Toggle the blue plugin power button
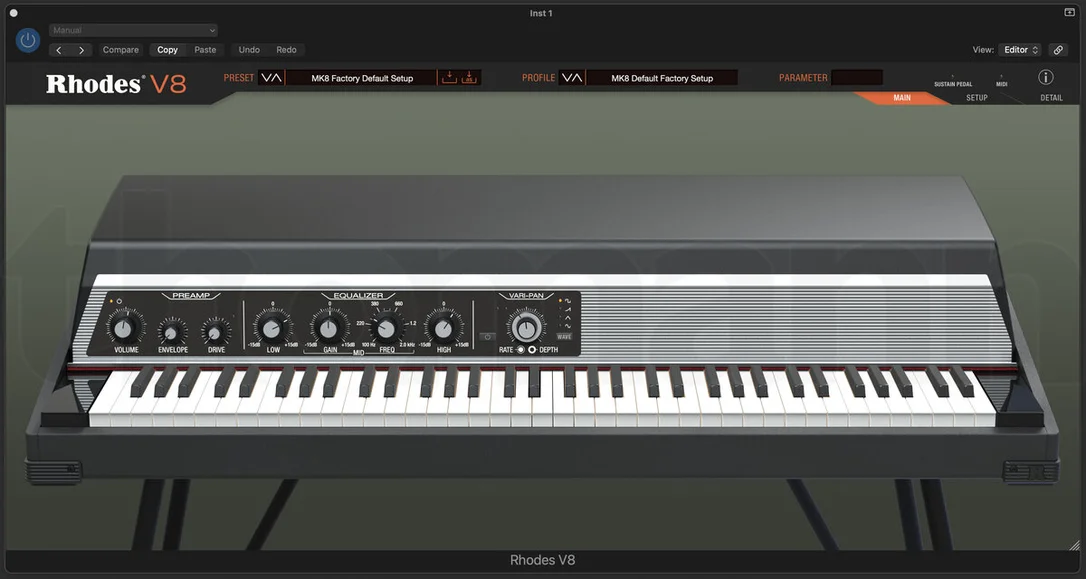The image size is (1086, 579). (28, 40)
